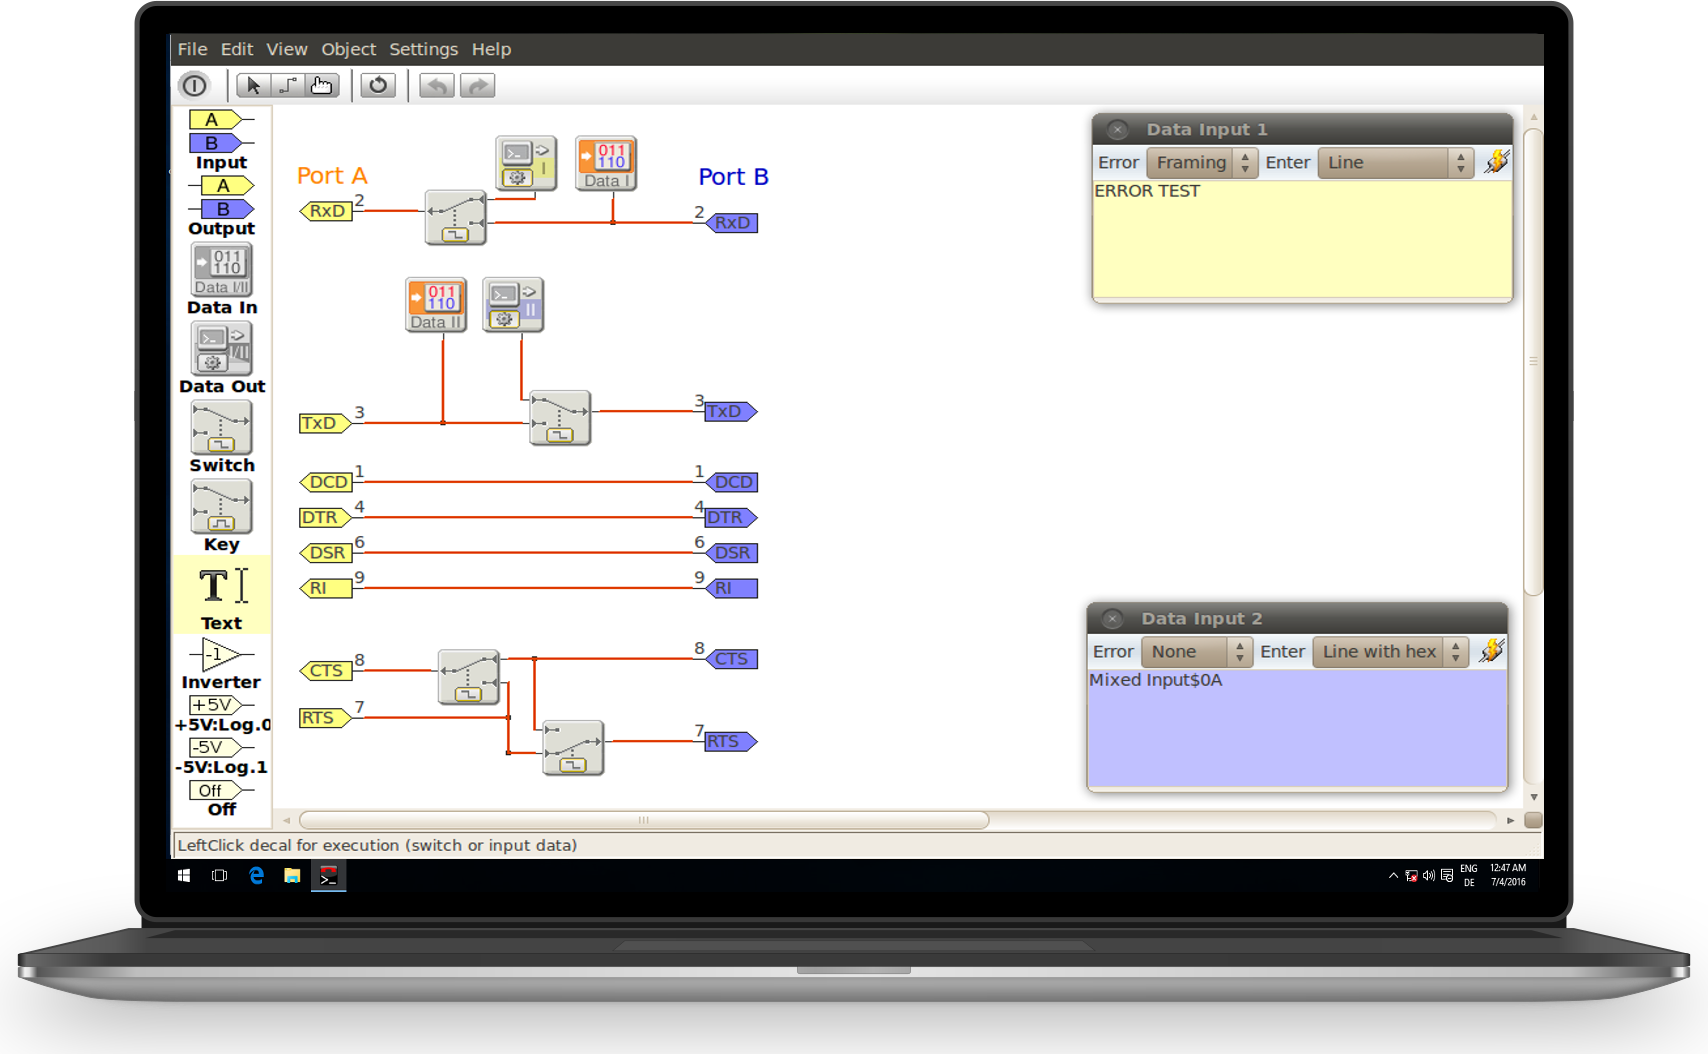
Task: Select the wire connection tool
Action: click(x=287, y=86)
